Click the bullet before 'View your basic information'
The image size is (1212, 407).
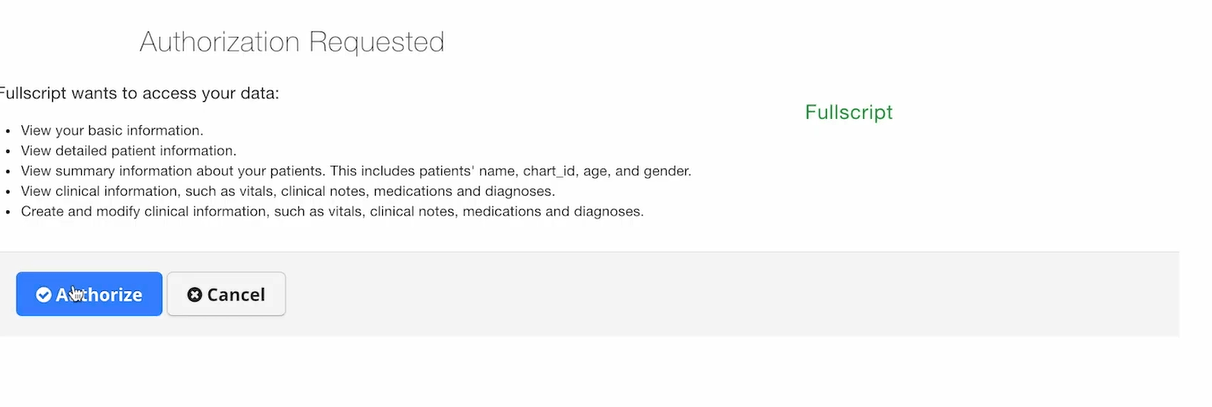(x=8, y=131)
